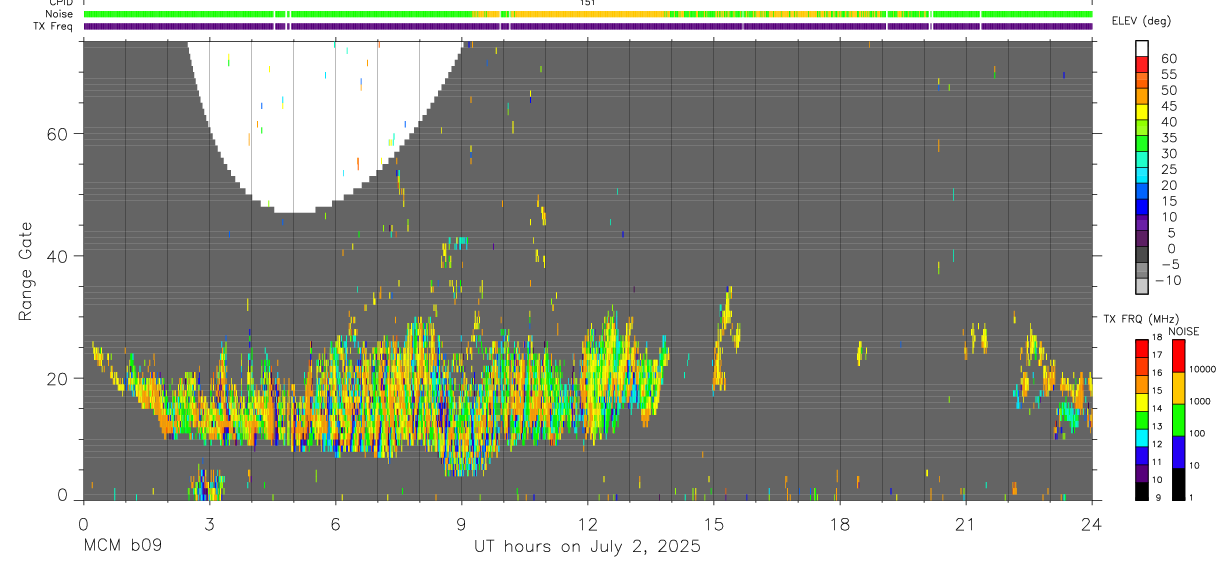Viewport: 1228px width, 567px height.
Task: Click the MCM b09 radar label
Action: pos(122,547)
